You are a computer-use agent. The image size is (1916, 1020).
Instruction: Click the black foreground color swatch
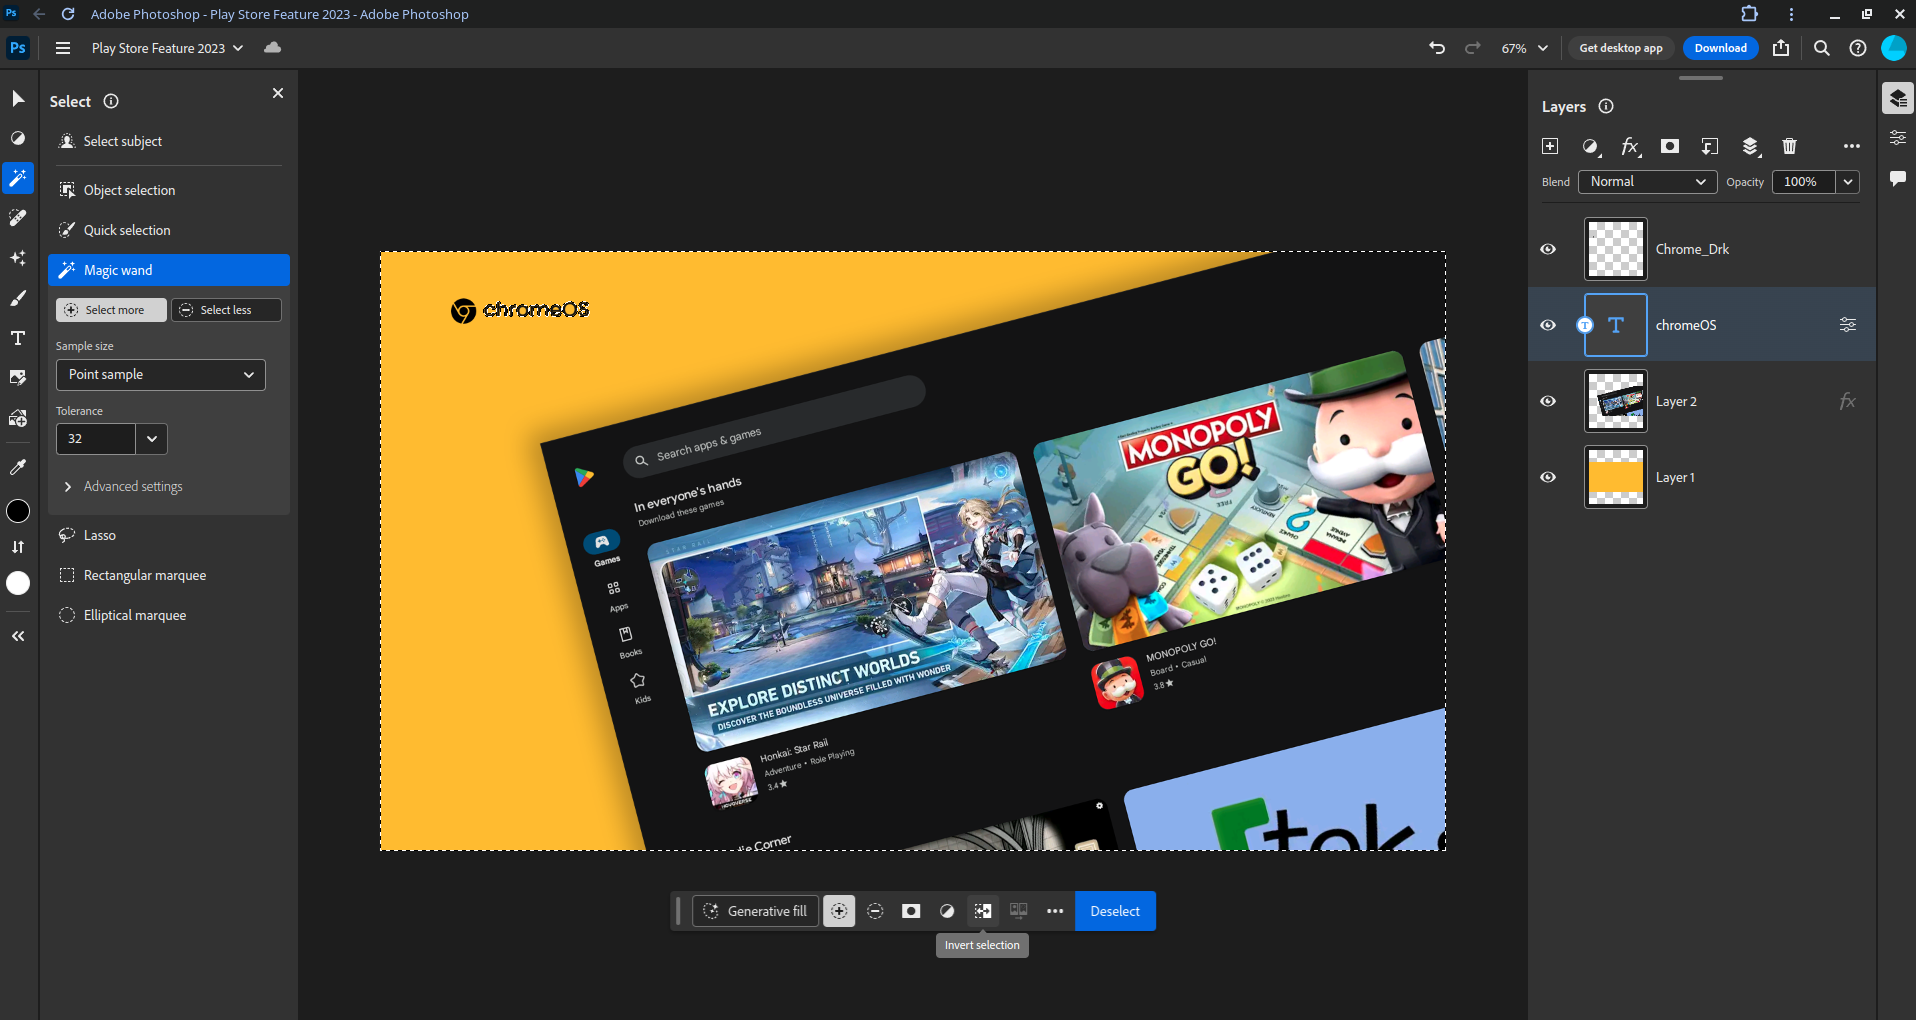tap(18, 511)
